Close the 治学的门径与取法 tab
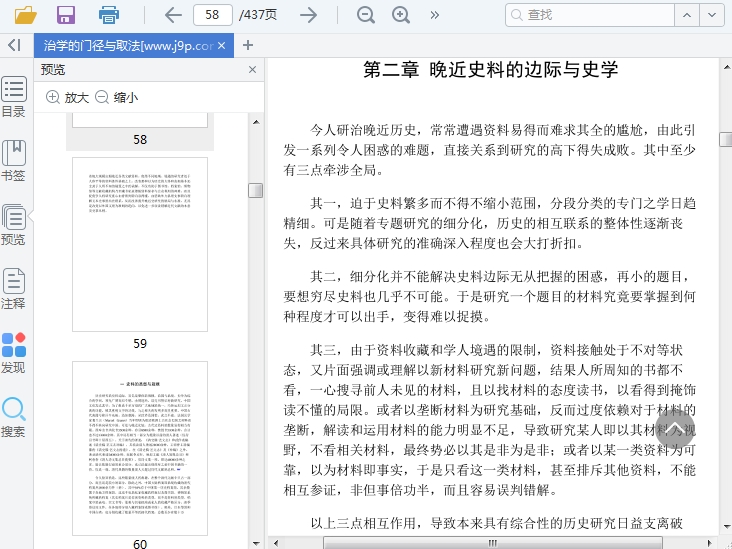 [222, 46]
